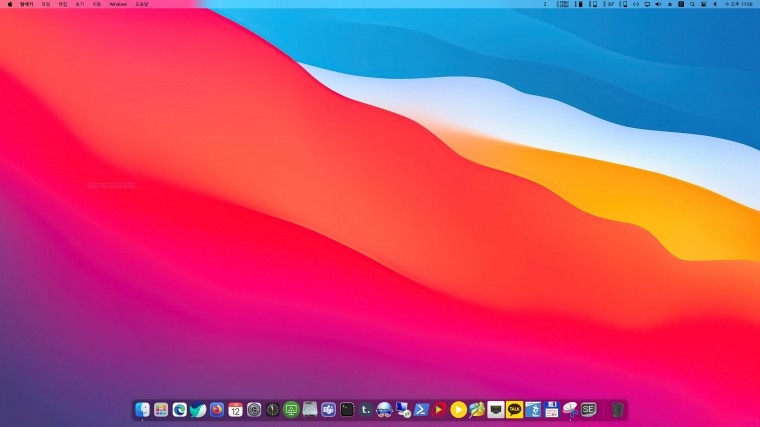Open Terminal from the dock

click(x=347, y=410)
